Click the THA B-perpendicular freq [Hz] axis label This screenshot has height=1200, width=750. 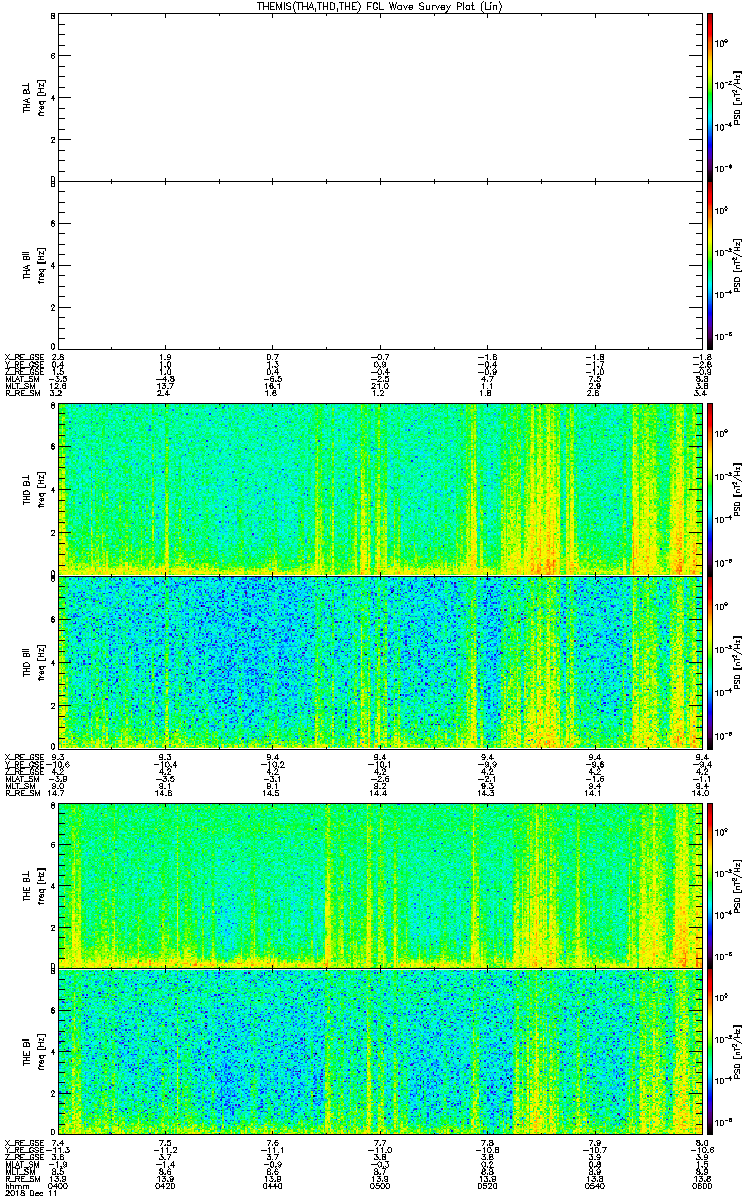pos(42,97)
